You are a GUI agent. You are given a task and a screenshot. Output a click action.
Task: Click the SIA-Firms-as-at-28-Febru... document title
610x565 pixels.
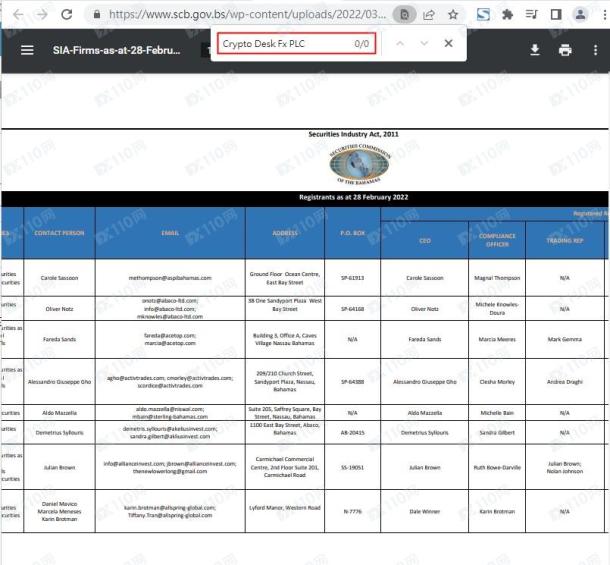coord(116,50)
